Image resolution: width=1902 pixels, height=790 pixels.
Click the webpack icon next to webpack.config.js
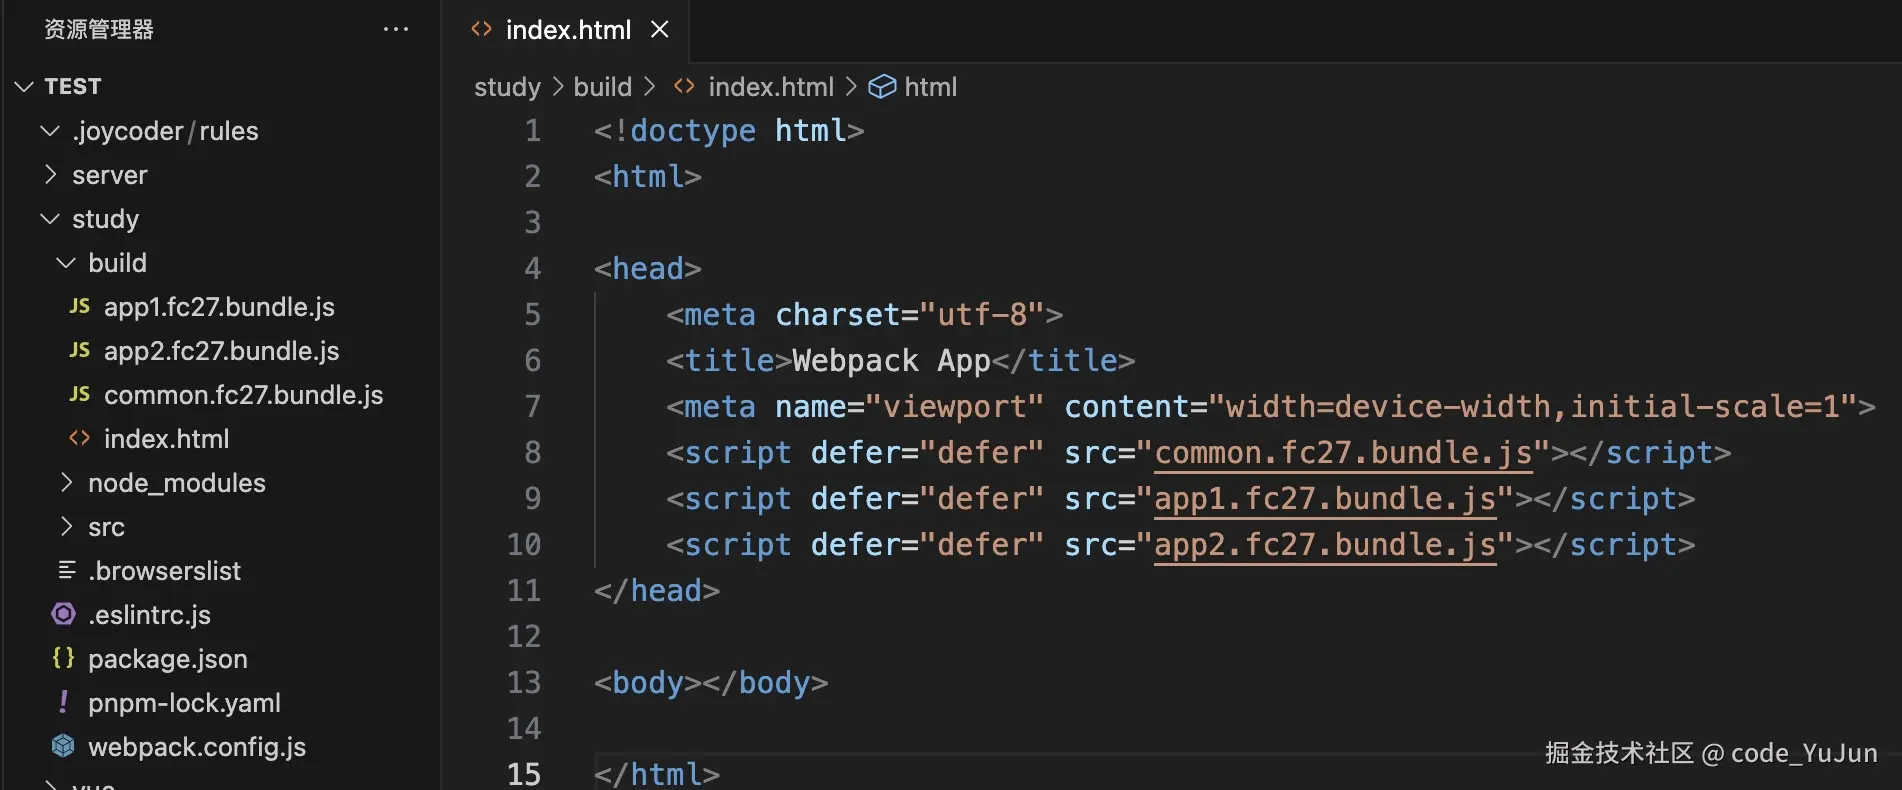pyautogui.click(x=63, y=746)
